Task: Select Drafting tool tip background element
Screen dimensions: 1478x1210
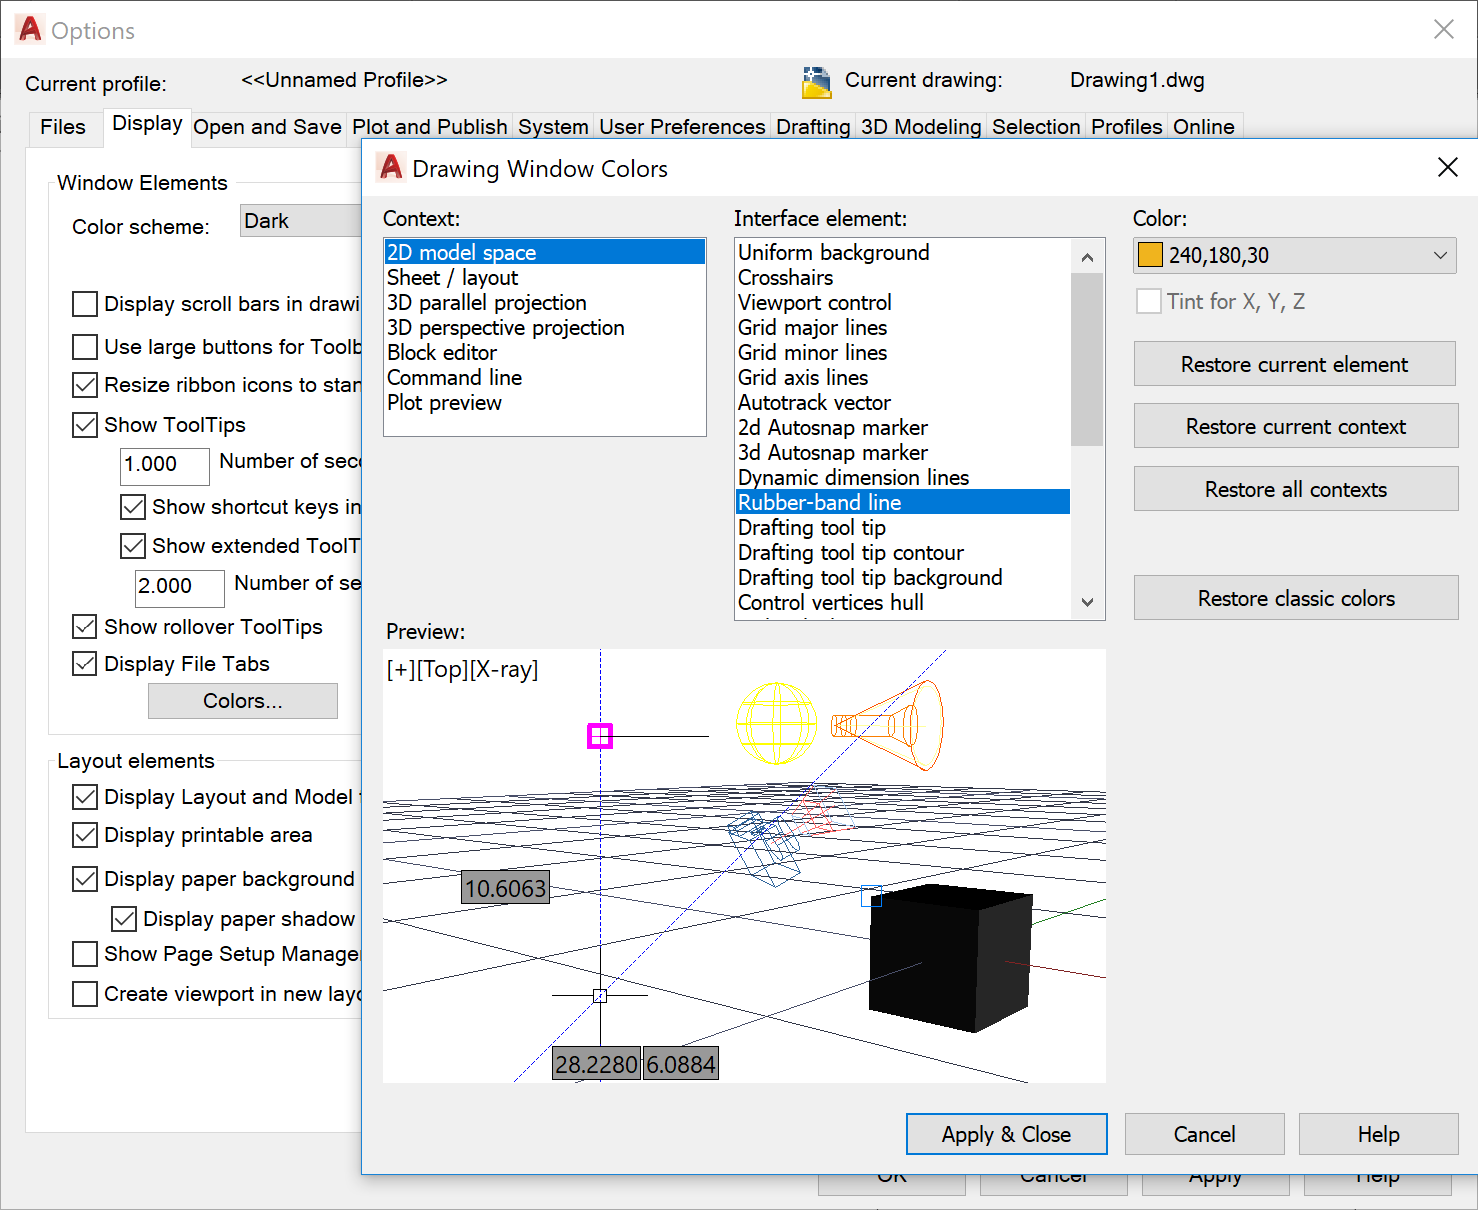Action: click(x=903, y=577)
